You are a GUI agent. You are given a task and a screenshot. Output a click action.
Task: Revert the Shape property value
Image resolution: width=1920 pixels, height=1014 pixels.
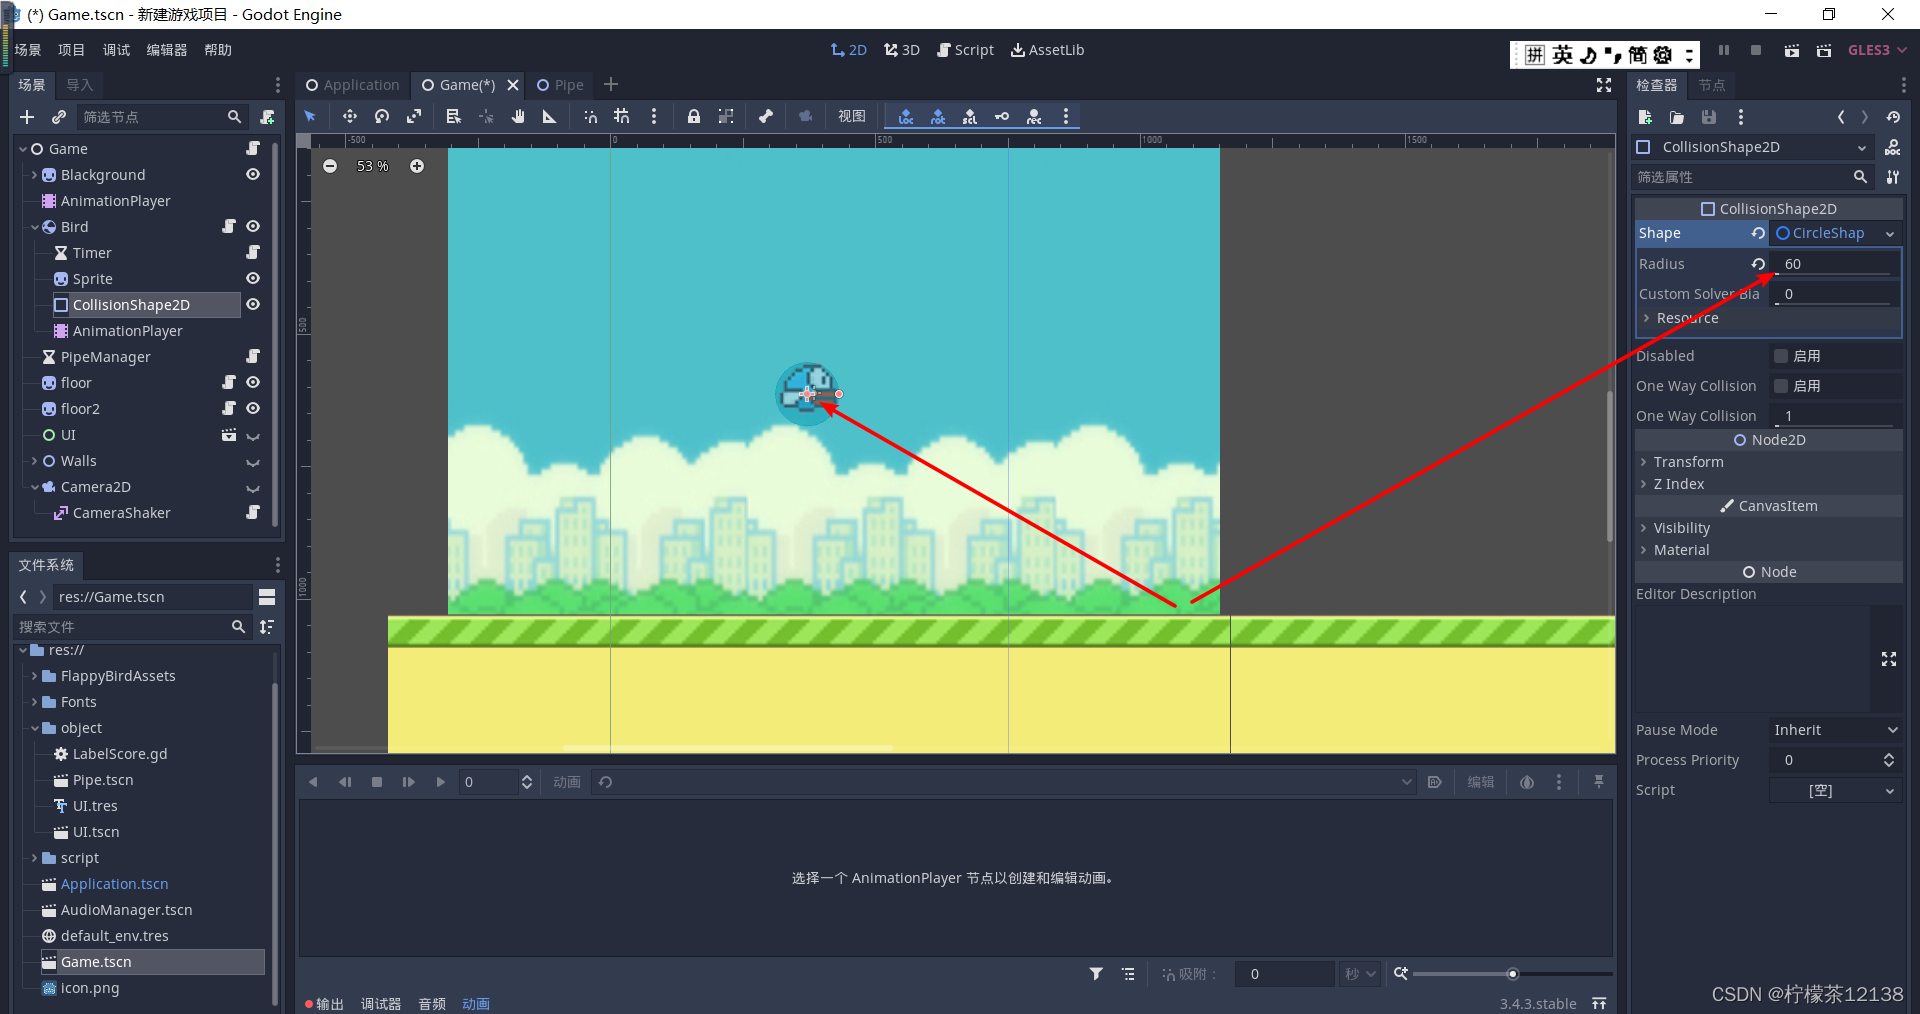pyautogui.click(x=1758, y=233)
